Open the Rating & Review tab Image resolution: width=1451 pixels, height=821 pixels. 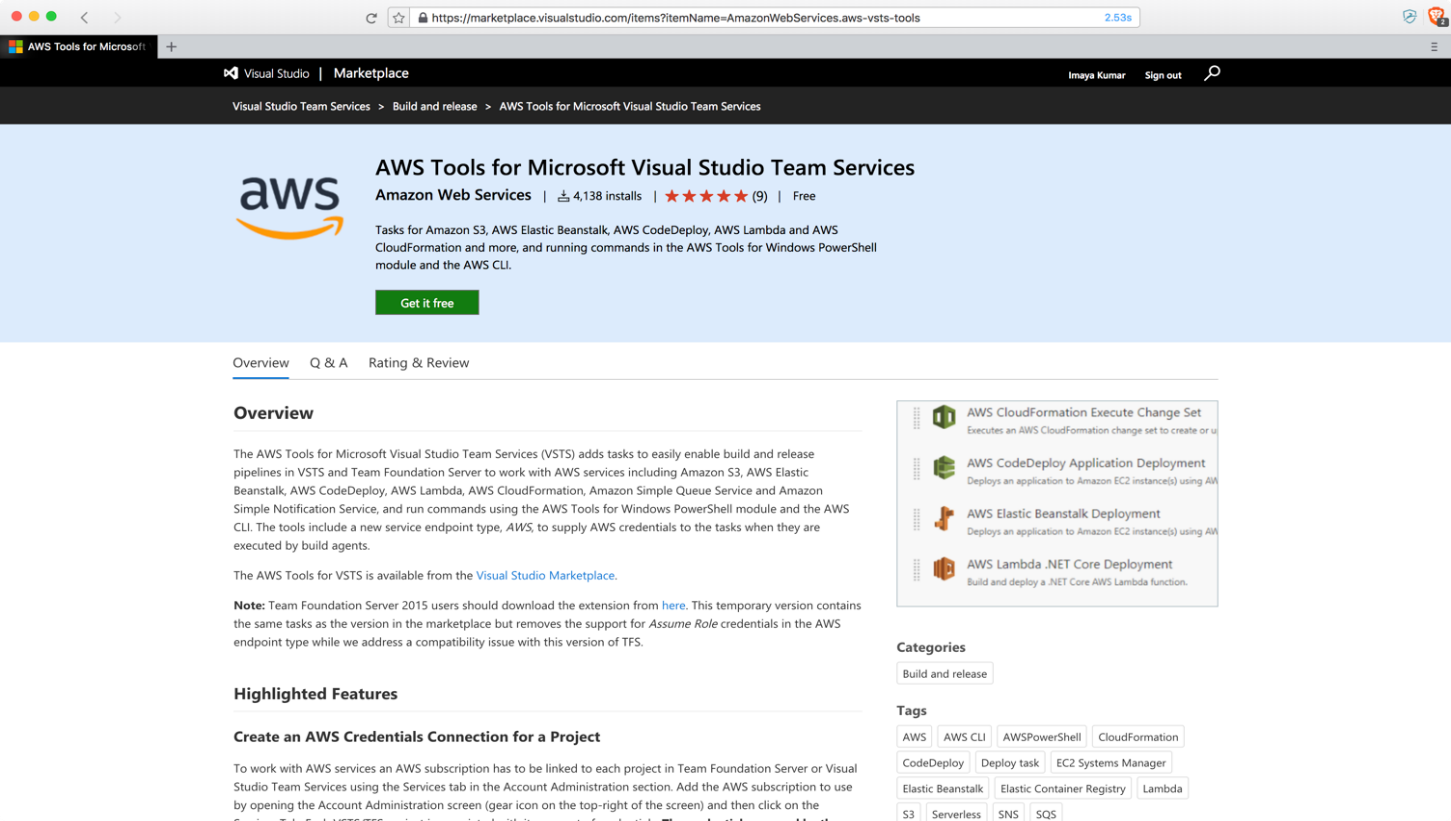click(x=419, y=363)
